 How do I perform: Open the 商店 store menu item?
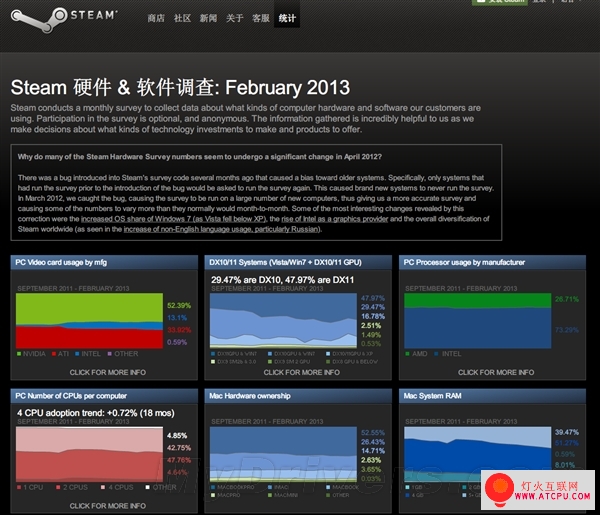click(156, 18)
